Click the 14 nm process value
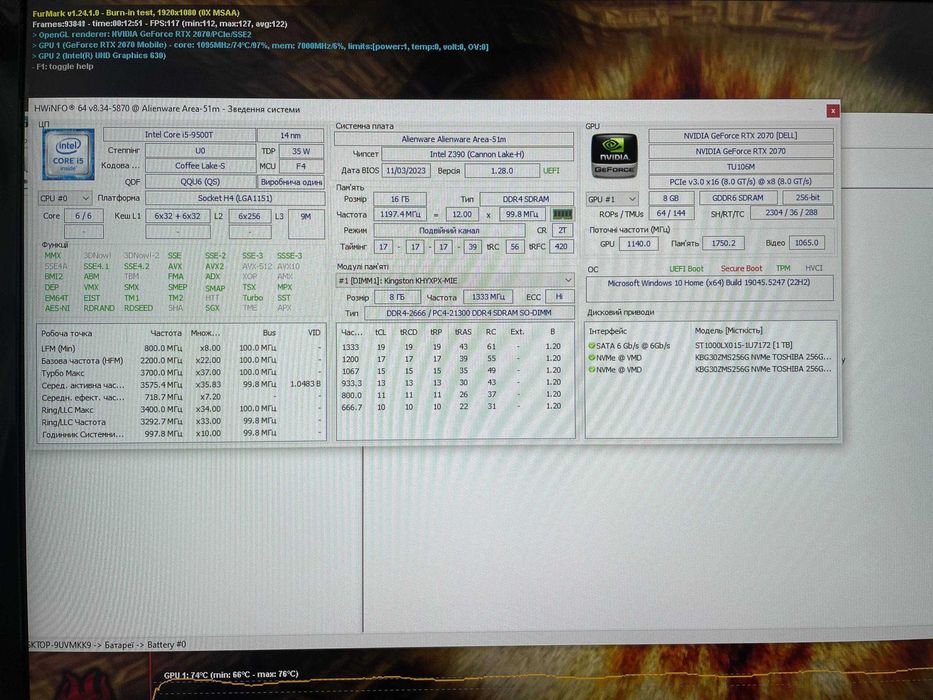 click(x=290, y=135)
